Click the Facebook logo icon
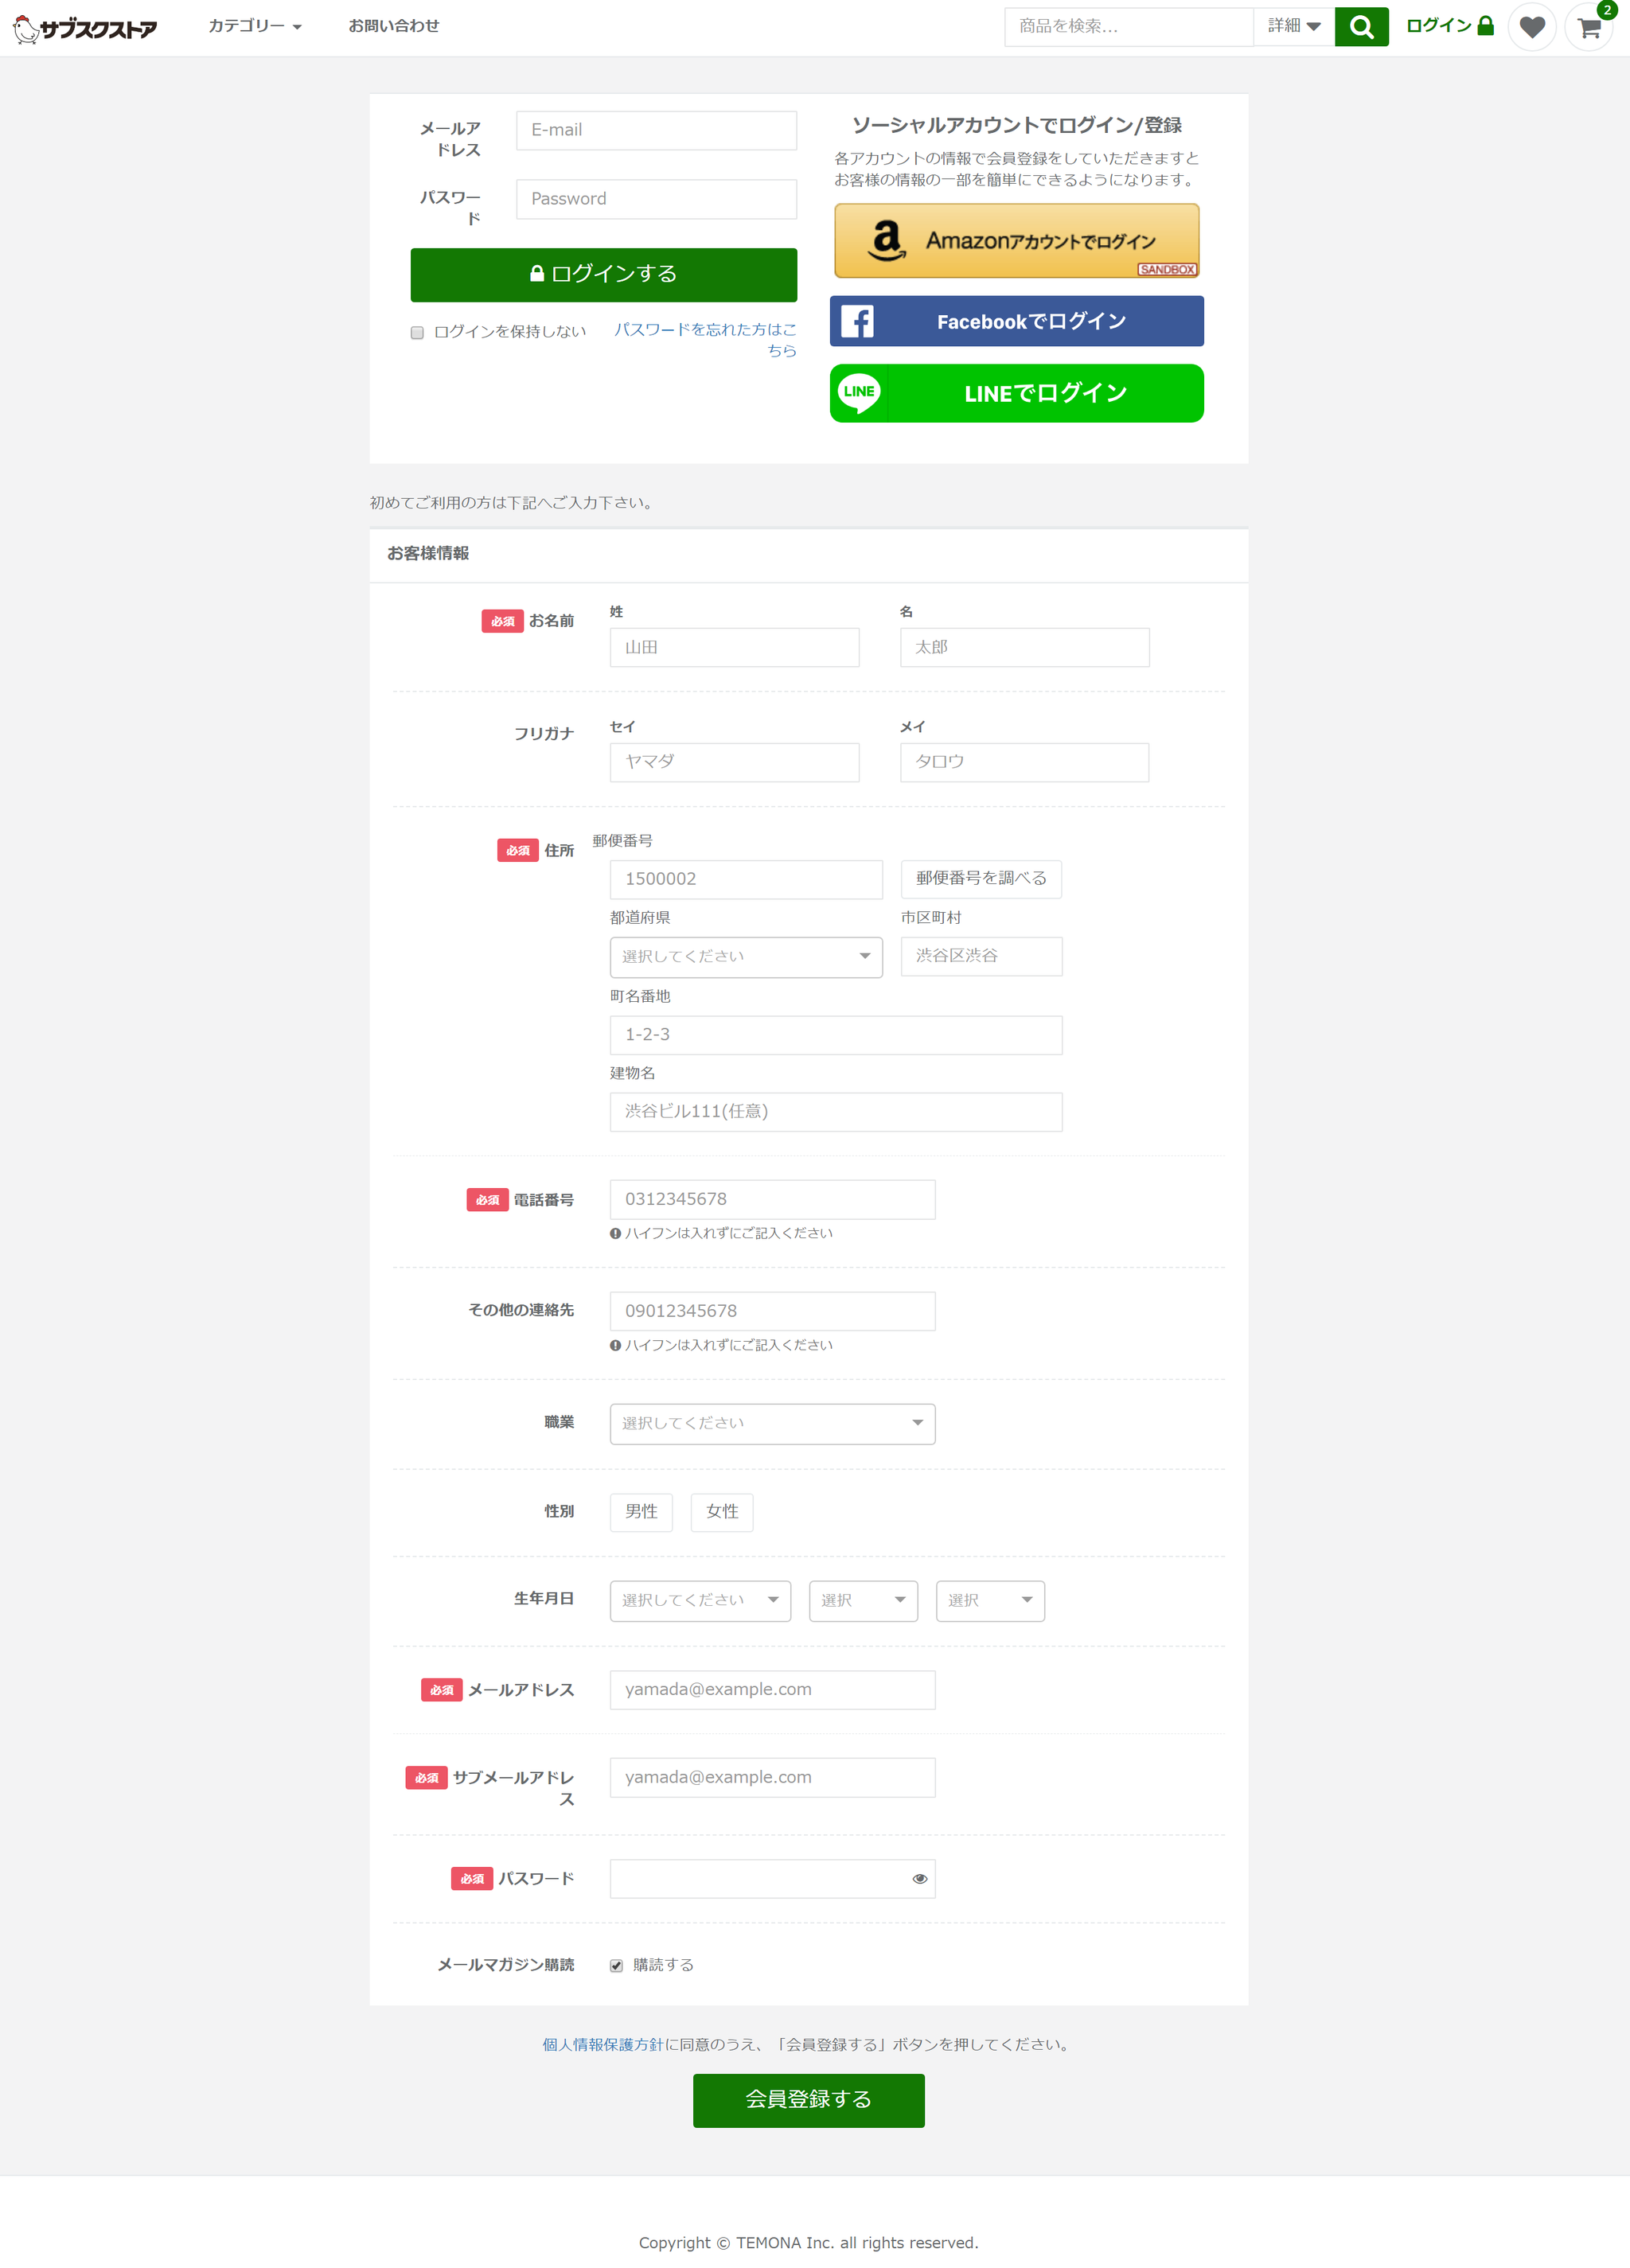The image size is (1630, 2268). pyautogui.click(x=857, y=321)
